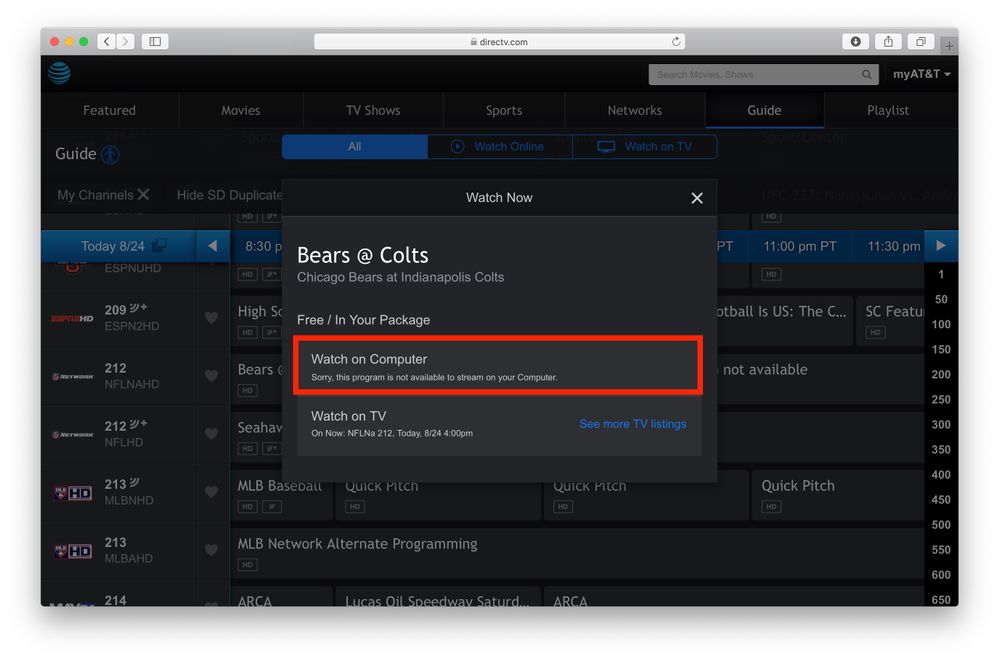This screenshot has width=999, height=660.
Task: Open Safari downloads button
Action: (856, 41)
